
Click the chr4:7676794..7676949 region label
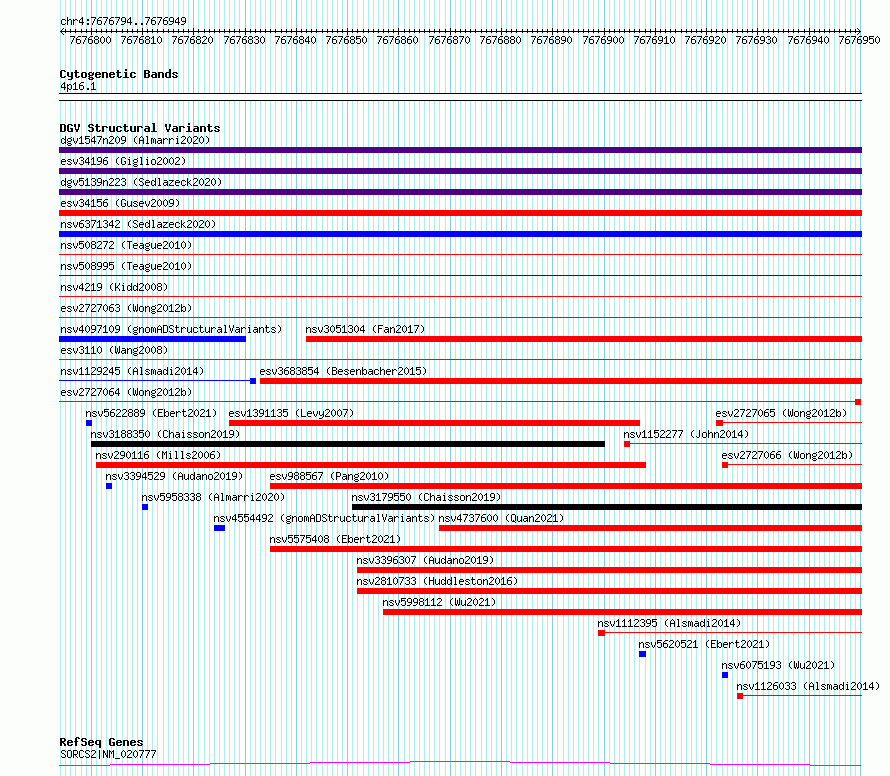coord(123,21)
